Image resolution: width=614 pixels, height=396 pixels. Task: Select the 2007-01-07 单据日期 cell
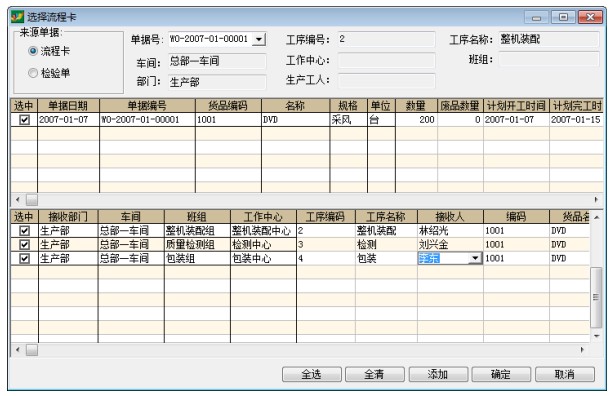69,120
